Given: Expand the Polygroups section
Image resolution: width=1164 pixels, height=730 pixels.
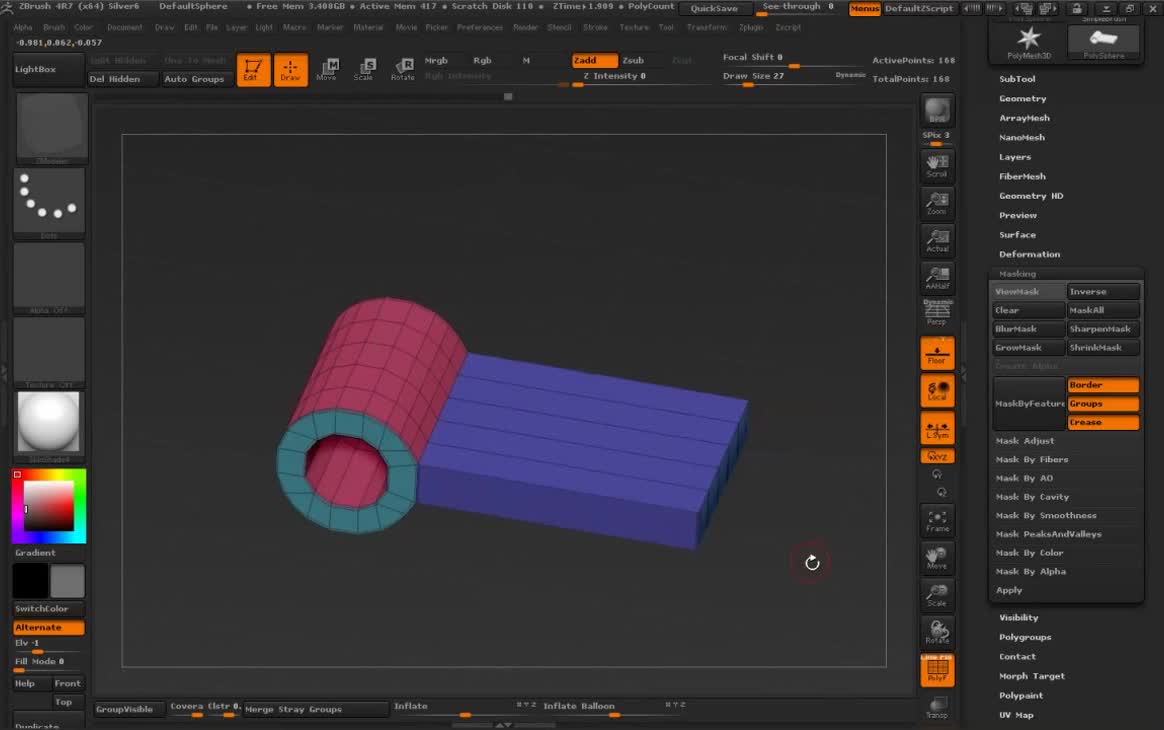Looking at the screenshot, I should (x=1024, y=637).
